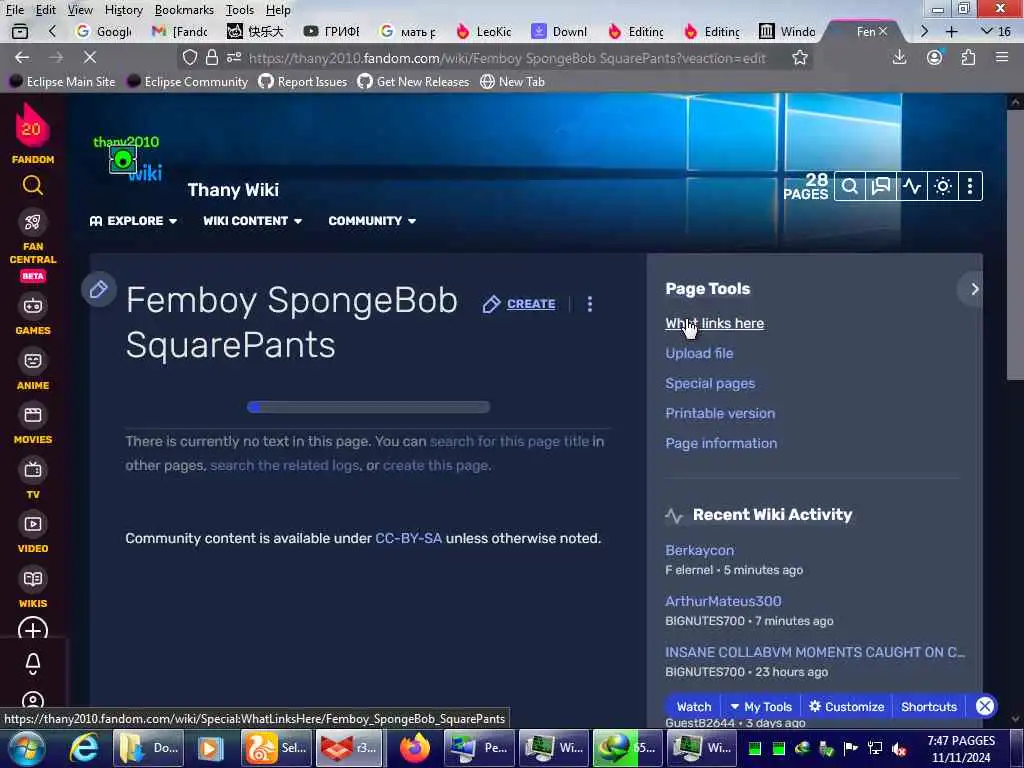Image resolution: width=1024 pixels, height=768 pixels.
Task: Expand the Community menu
Action: pos(372,221)
